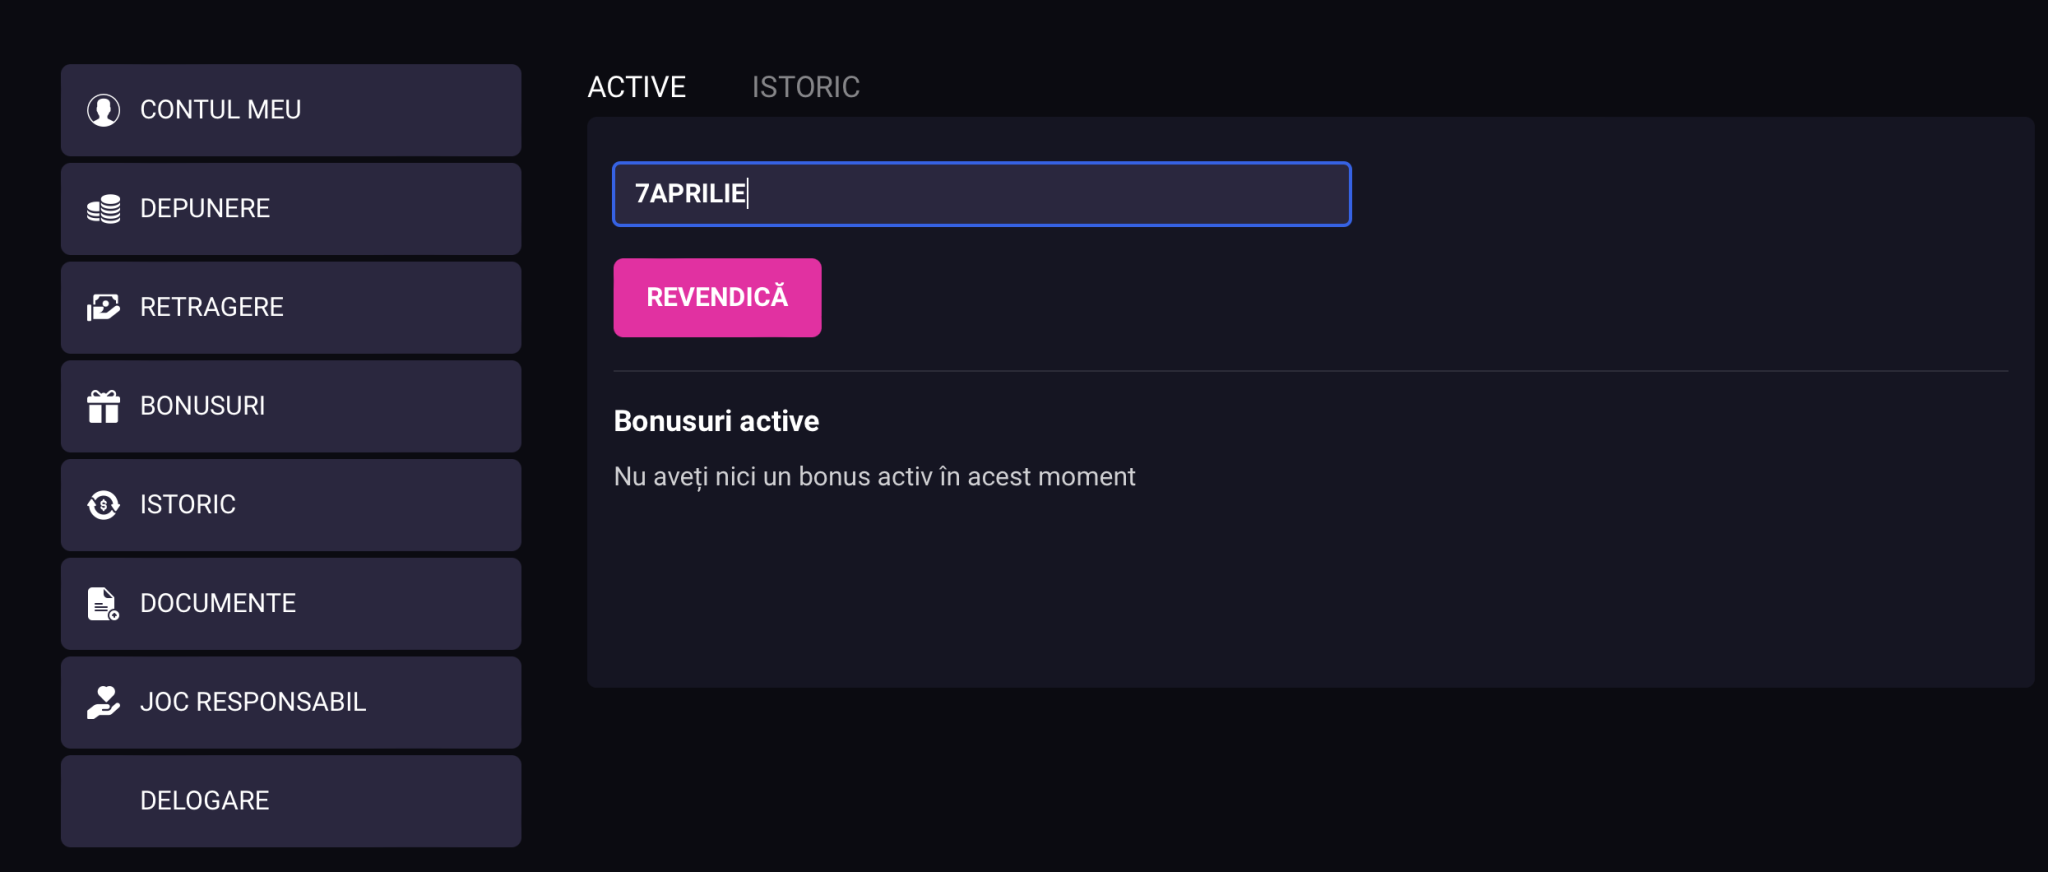Screen dimensions: 2048x872
Task: Open Joc Responsabil settings
Action: click(x=291, y=702)
